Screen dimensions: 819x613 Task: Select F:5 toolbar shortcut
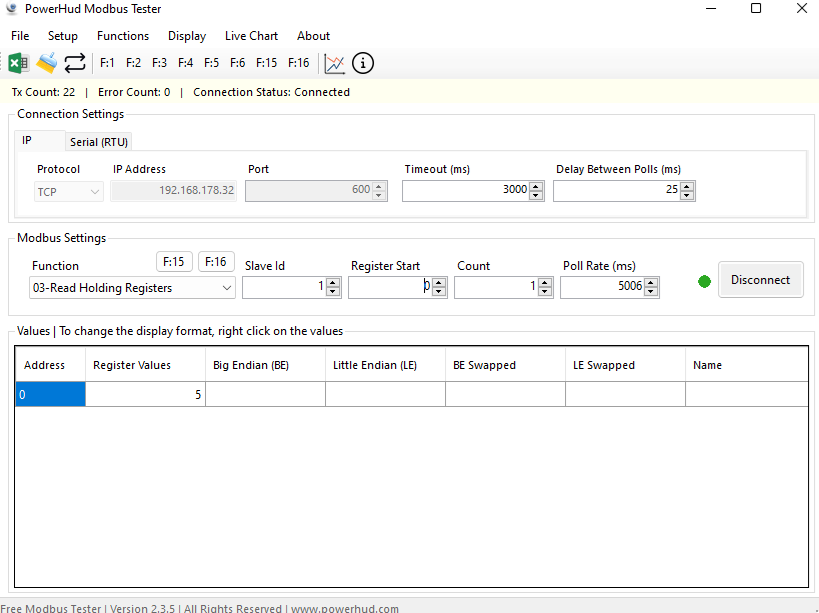[x=212, y=63]
